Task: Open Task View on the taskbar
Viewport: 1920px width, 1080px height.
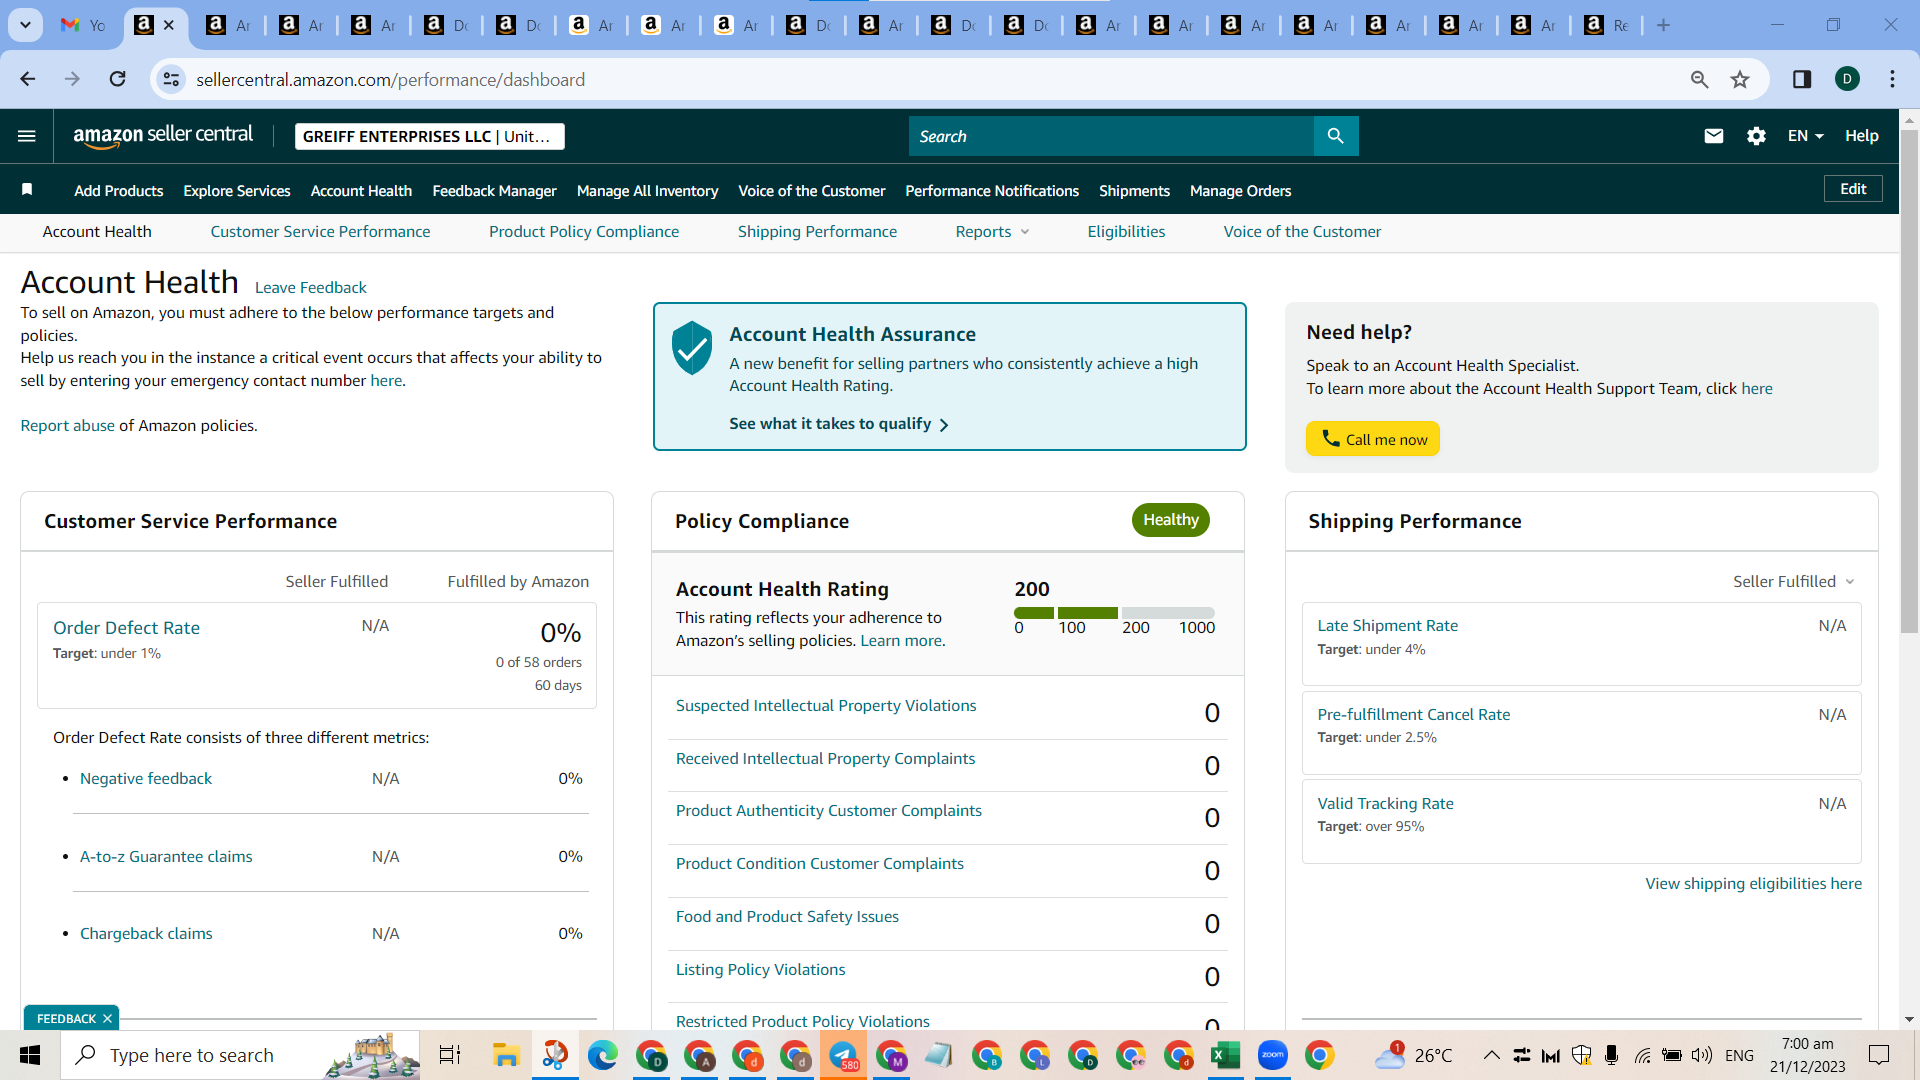Action: [450, 1055]
